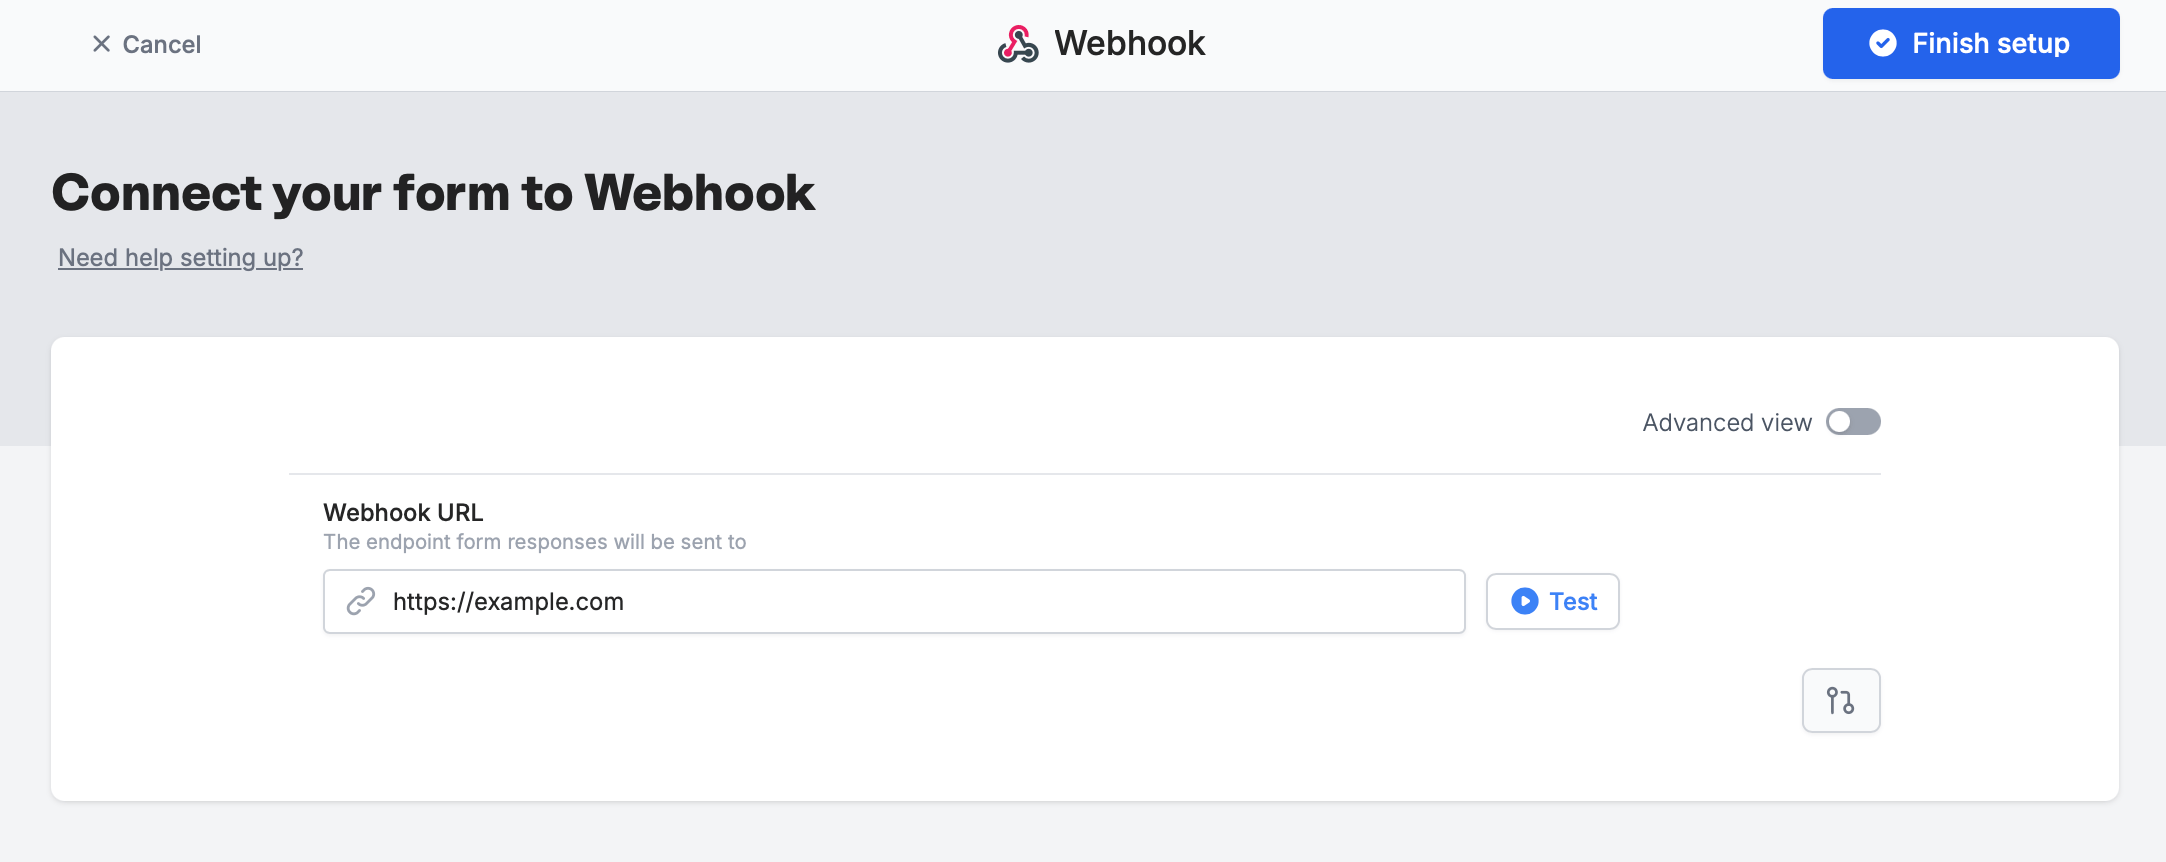Image resolution: width=2166 pixels, height=862 pixels.
Task: Click Finish setup button label
Action: click(x=1990, y=43)
